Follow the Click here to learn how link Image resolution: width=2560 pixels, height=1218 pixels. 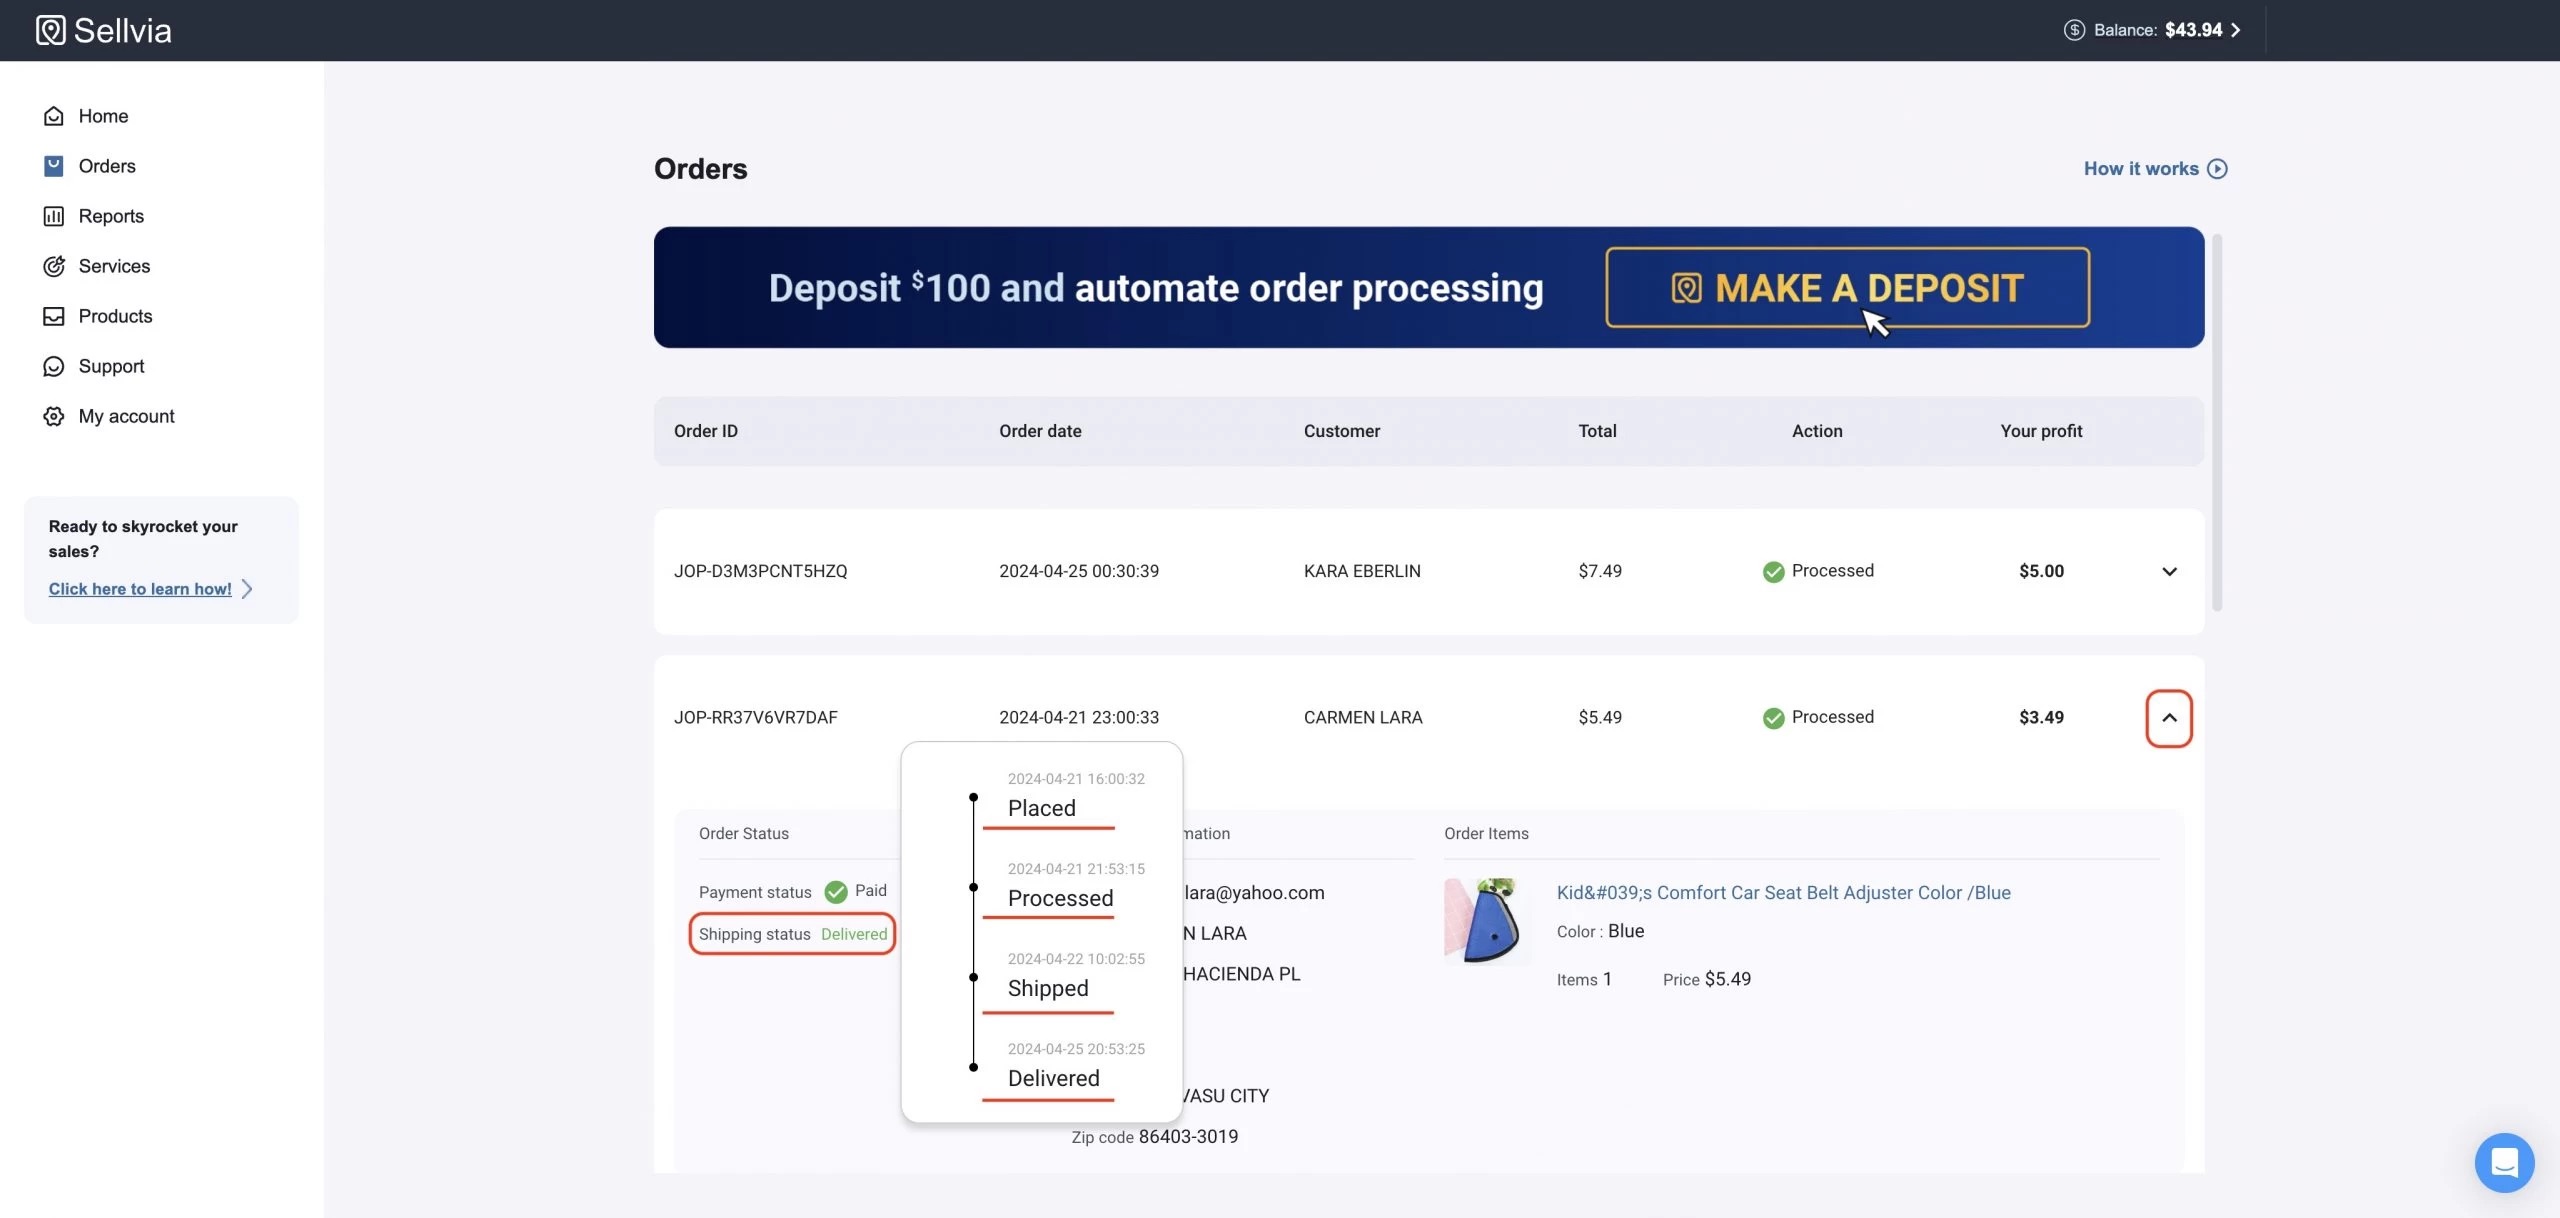[x=140, y=589]
